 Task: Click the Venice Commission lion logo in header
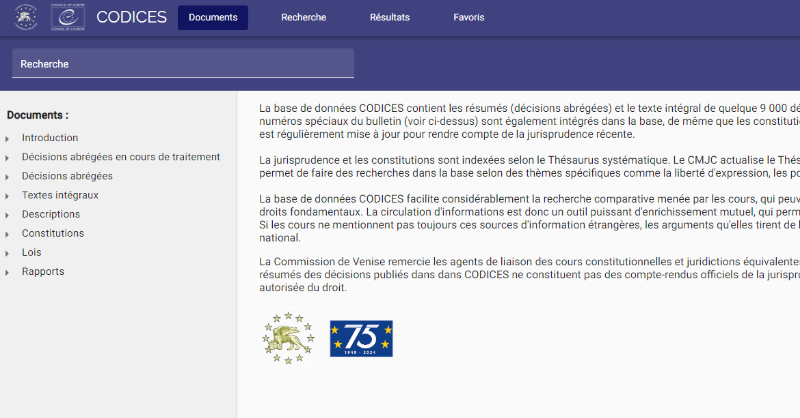pos(26,17)
